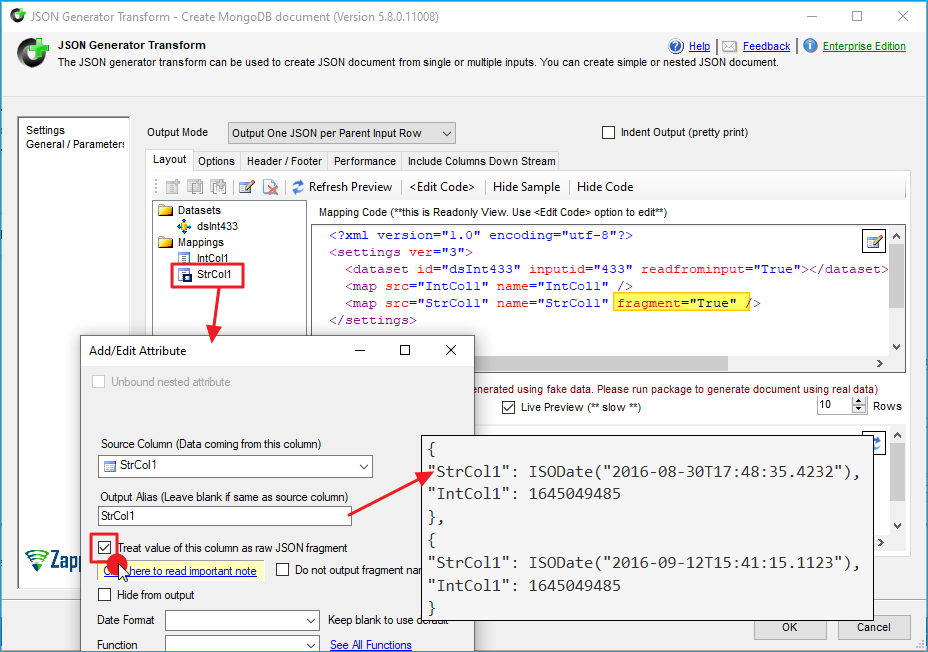928x652 pixels.
Task: Enable the Hide from output checkbox
Action: click(x=105, y=595)
